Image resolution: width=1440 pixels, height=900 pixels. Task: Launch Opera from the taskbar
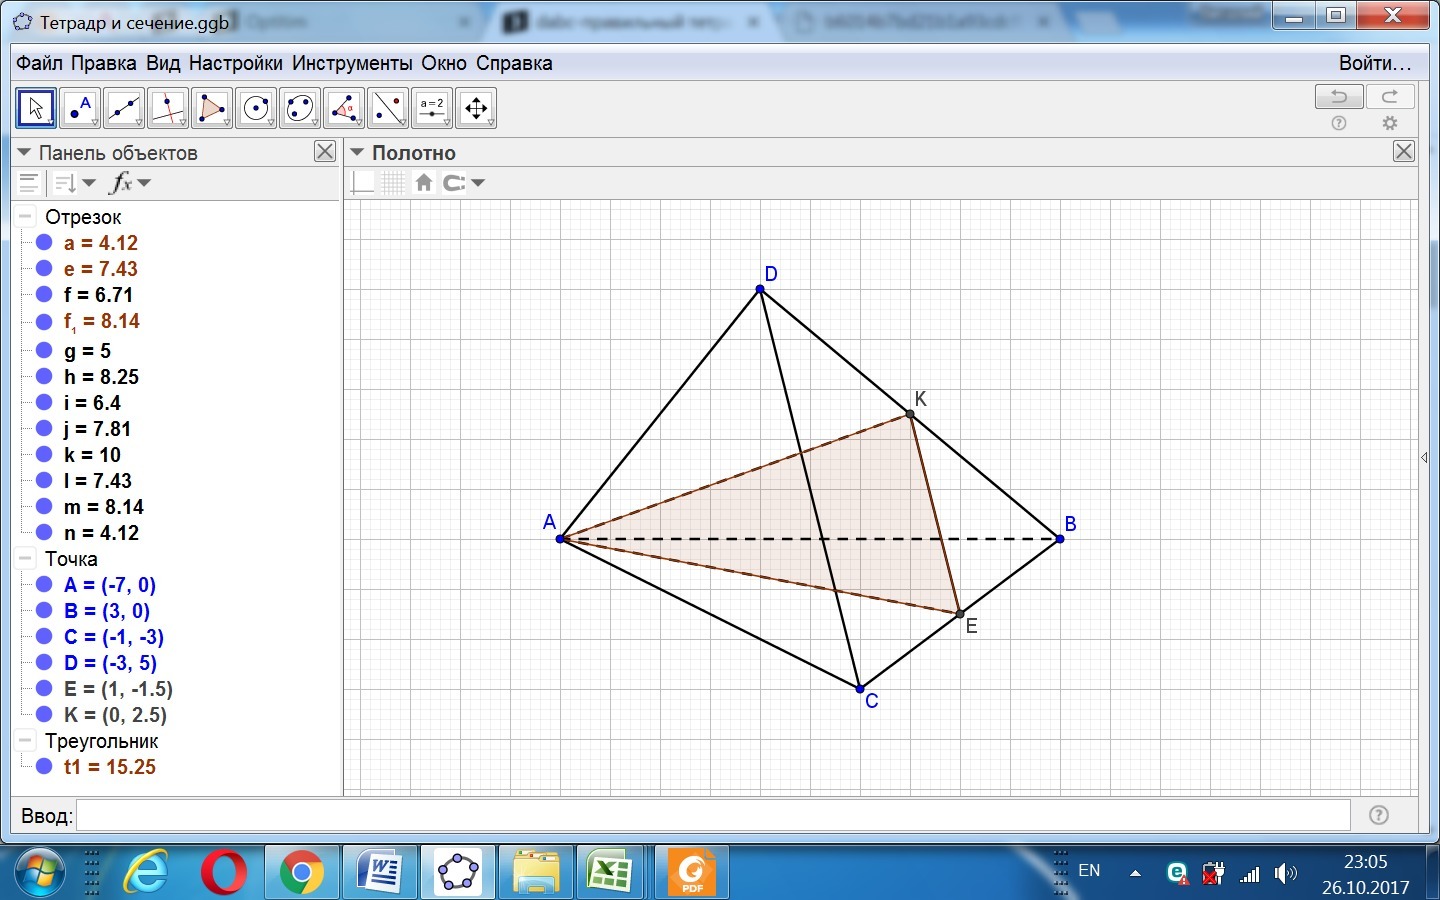coord(224,873)
